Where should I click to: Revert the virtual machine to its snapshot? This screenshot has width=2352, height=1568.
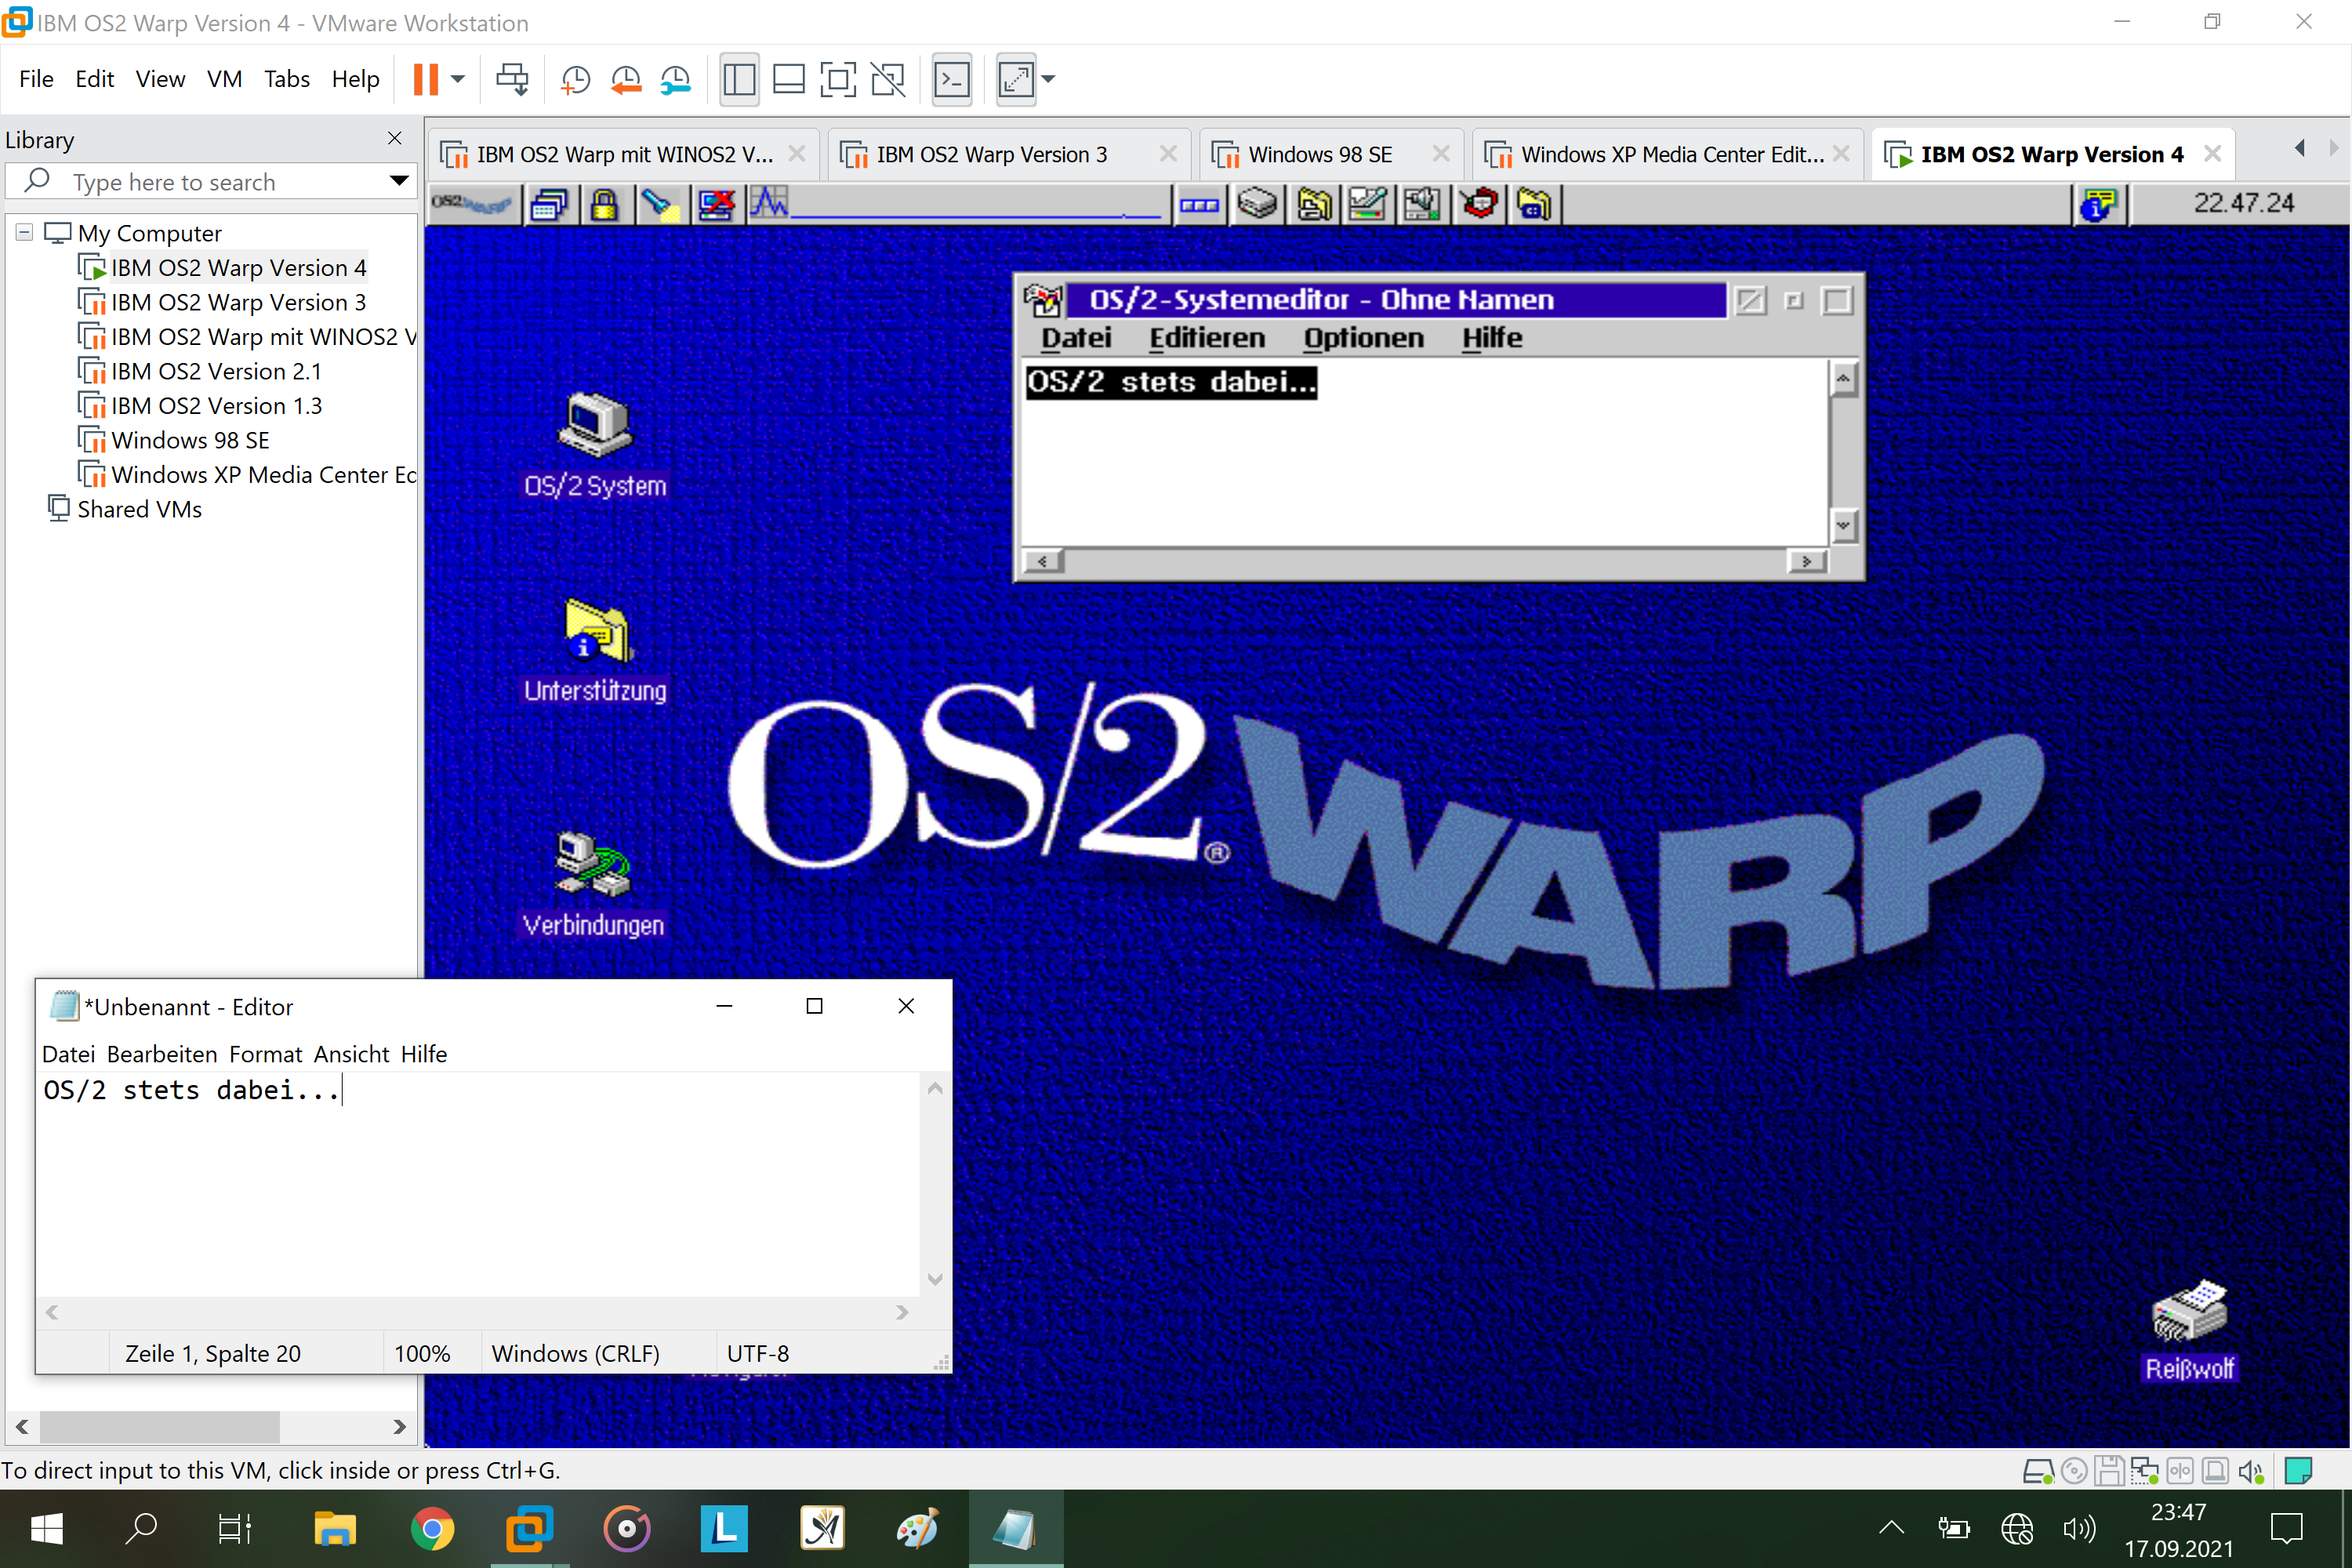click(x=626, y=79)
